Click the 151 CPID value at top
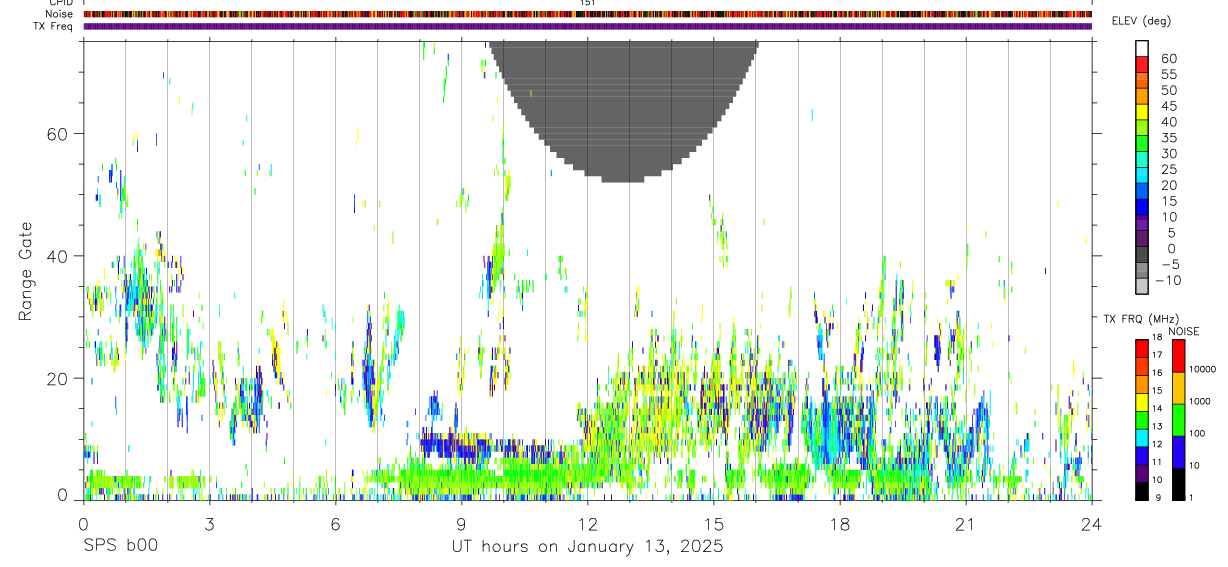 tap(588, 3)
